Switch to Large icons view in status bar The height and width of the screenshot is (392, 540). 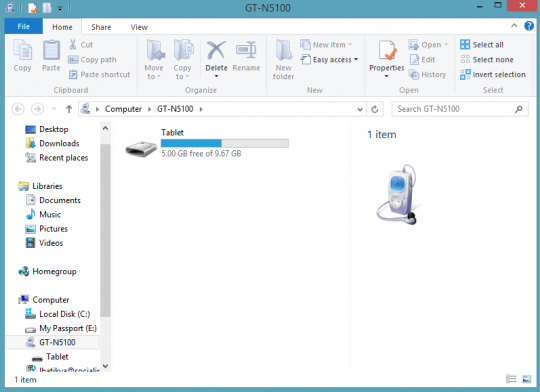pos(526,379)
